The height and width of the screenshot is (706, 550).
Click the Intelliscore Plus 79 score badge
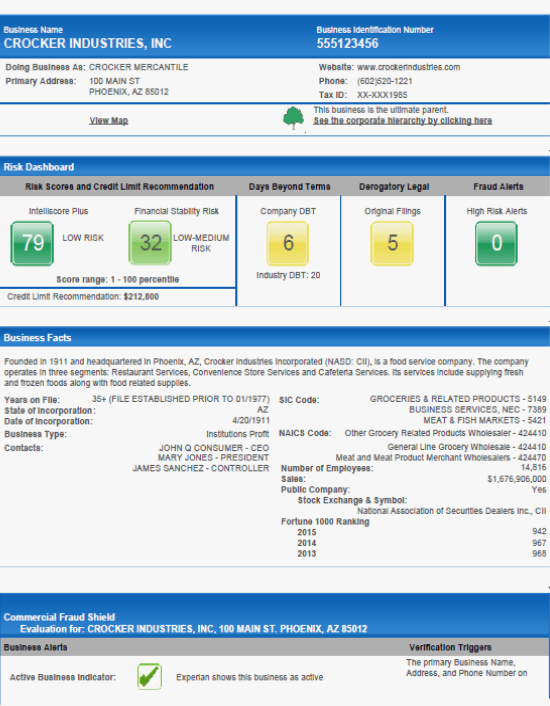[32, 243]
